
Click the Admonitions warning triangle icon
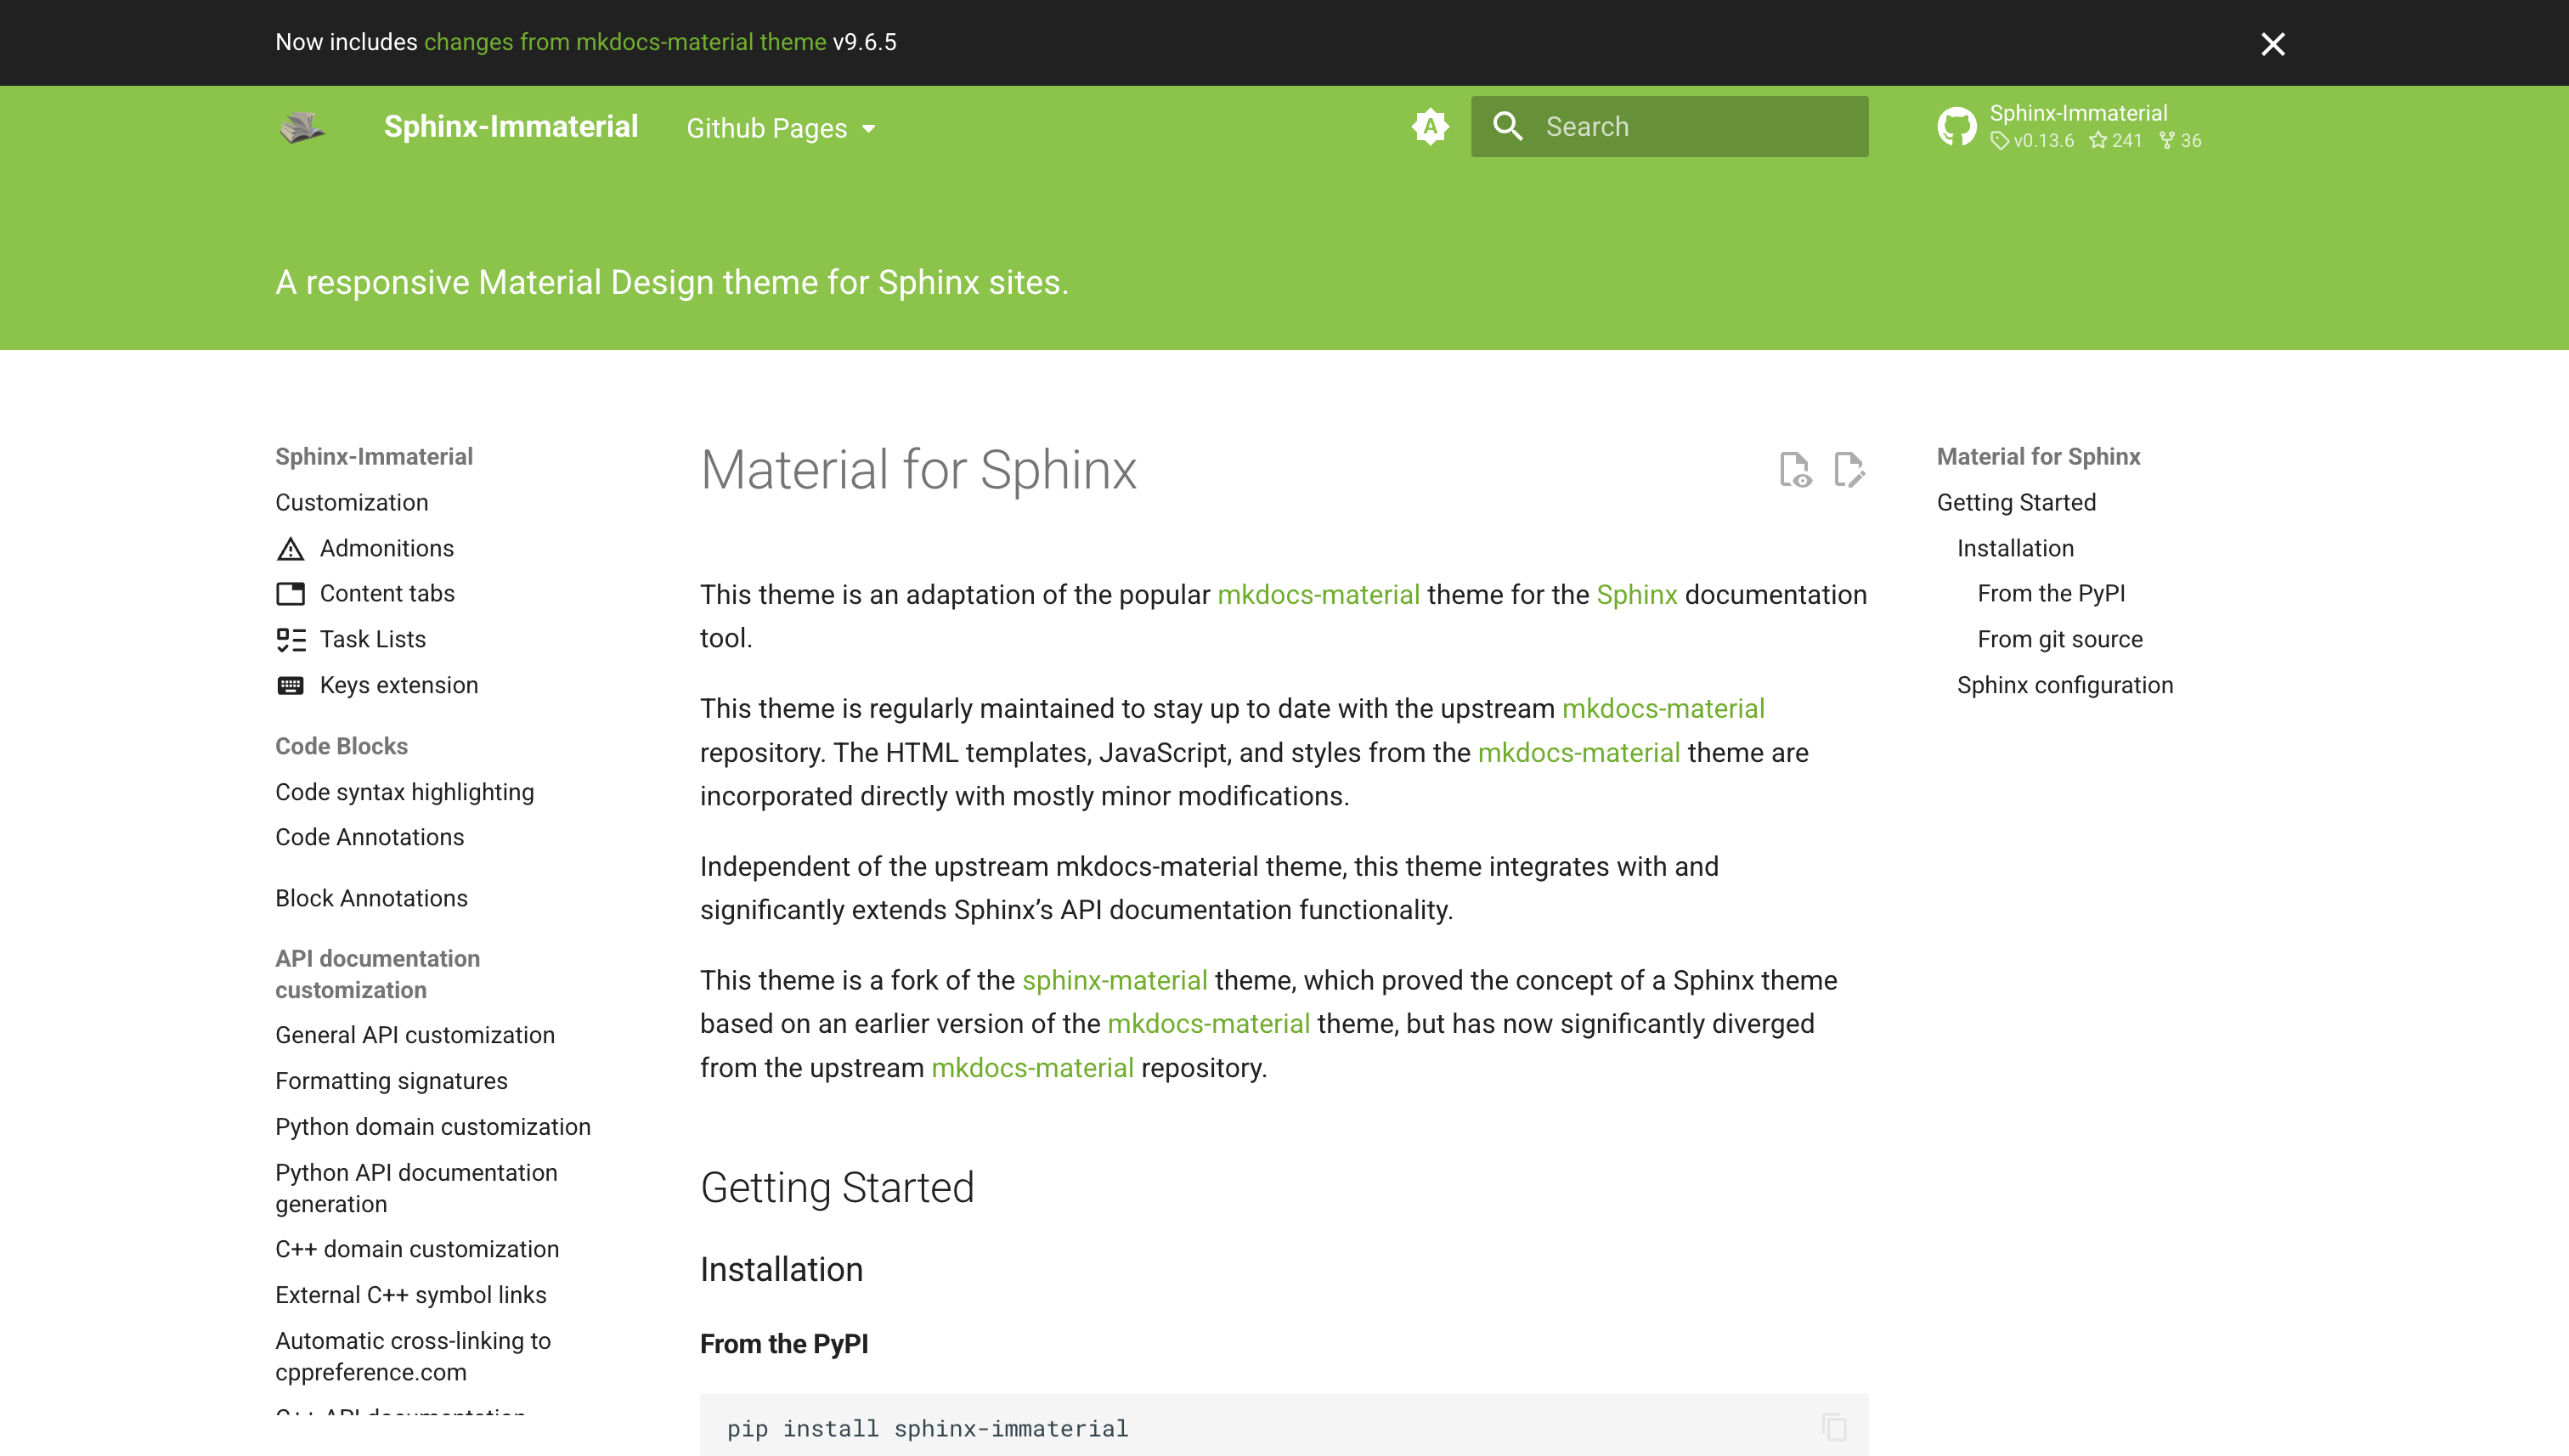tap(290, 549)
